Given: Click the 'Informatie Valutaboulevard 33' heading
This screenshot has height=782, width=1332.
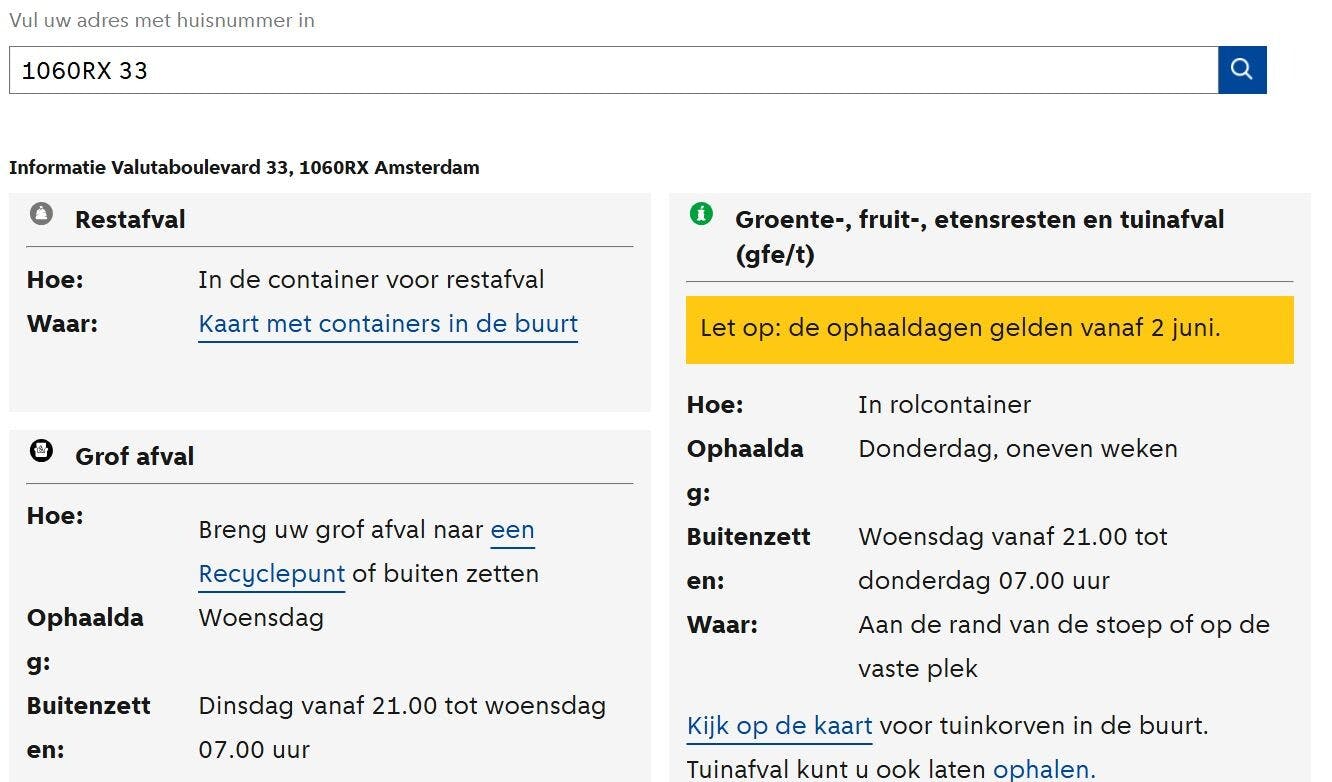Looking at the screenshot, I should click(243, 167).
